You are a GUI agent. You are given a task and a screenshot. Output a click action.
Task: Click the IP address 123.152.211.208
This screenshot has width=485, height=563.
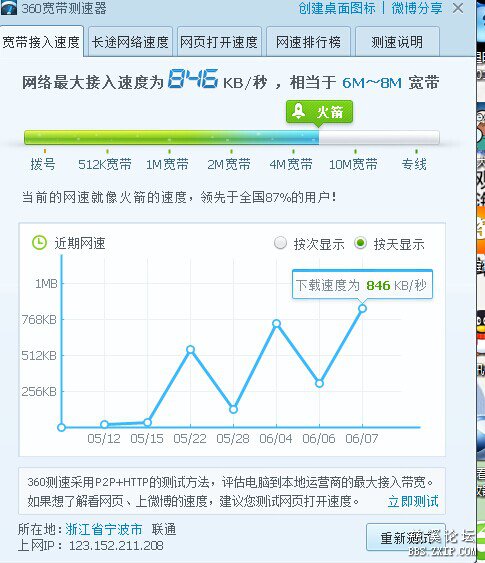[116, 545]
